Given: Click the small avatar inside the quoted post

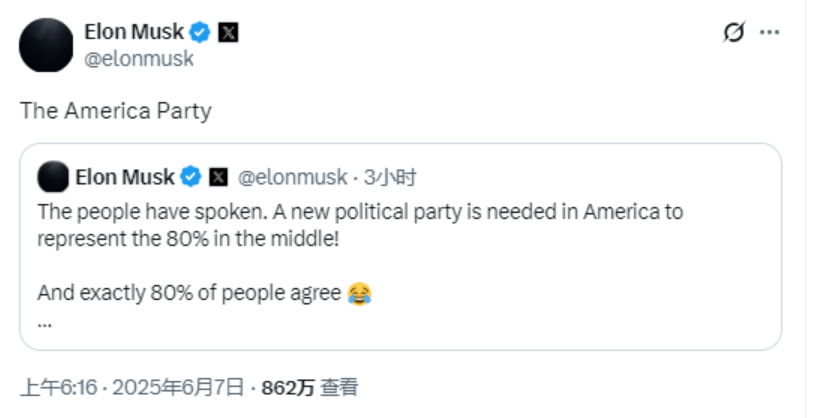Looking at the screenshot, I should tap(53, 177).
